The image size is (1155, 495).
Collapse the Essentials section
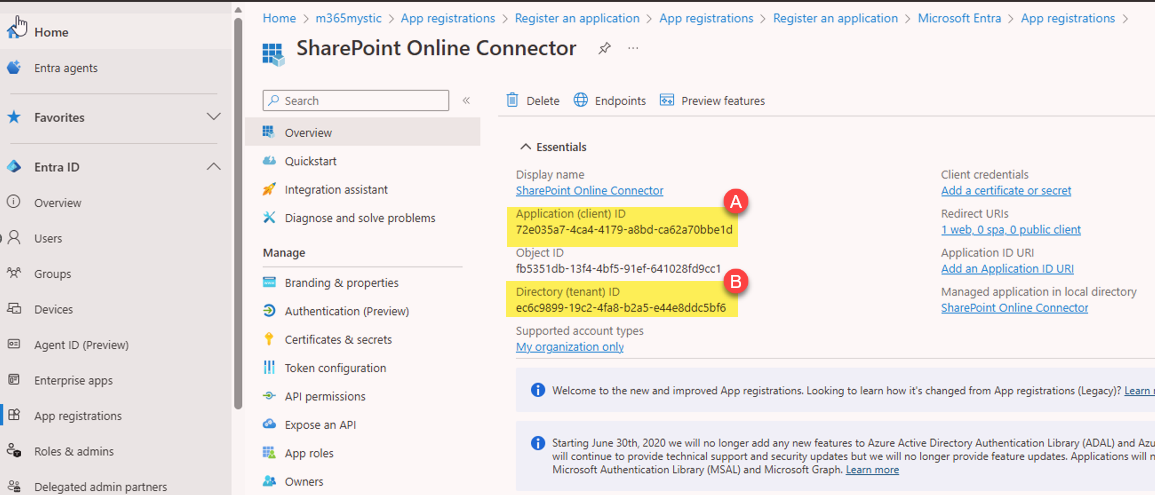pyautogui.click(x=524, y=147)
